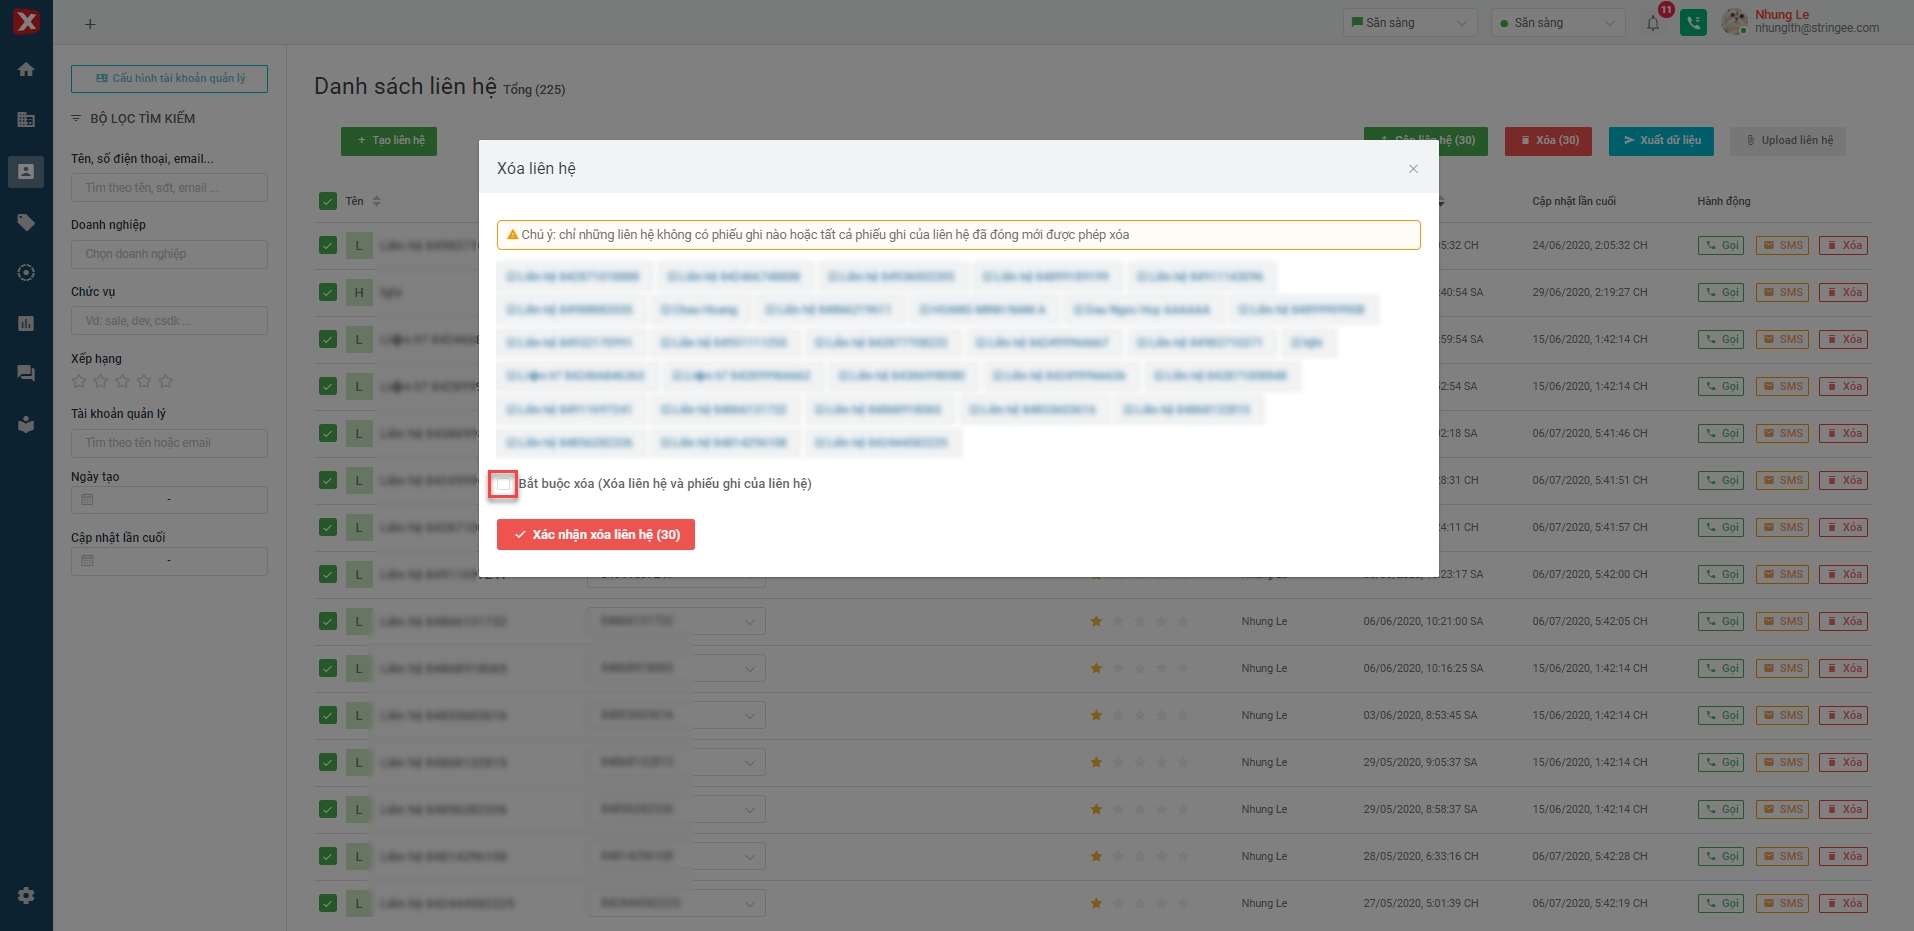
Task: Click 'Cấu hình tài khoản quản lý'
Action: (169, 78)
